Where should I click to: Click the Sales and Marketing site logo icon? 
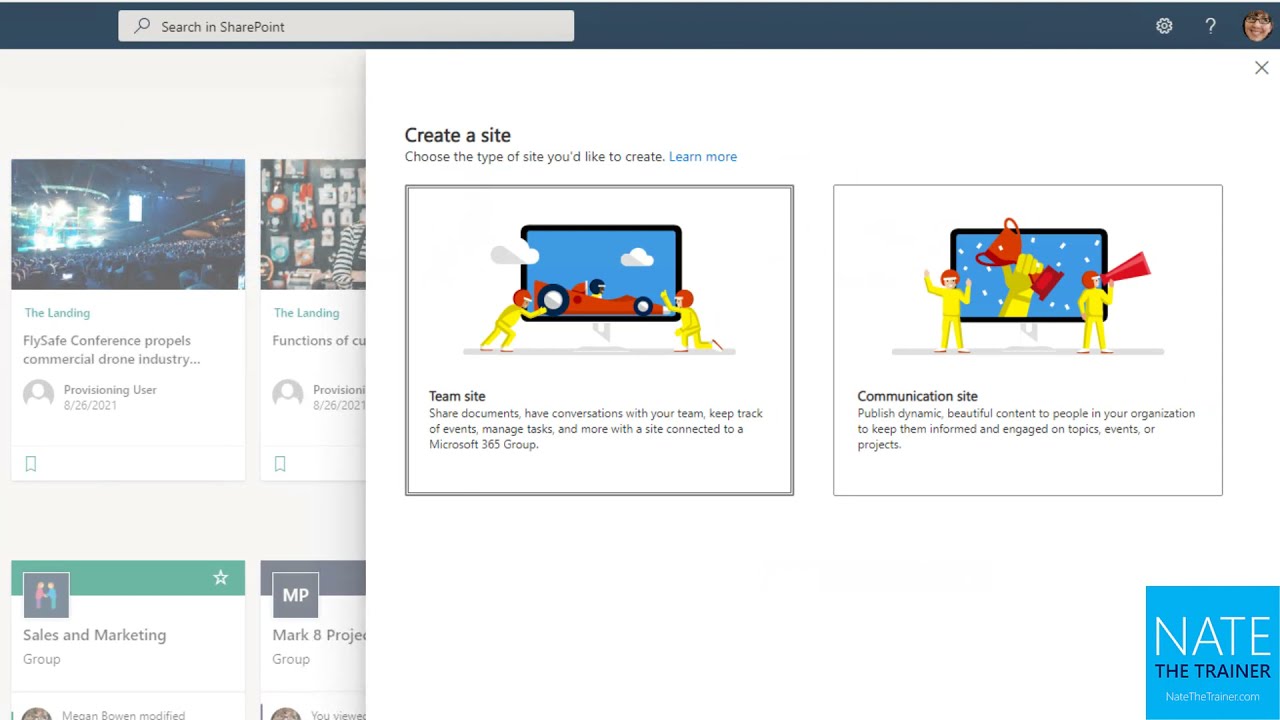(x=46, y=596)
